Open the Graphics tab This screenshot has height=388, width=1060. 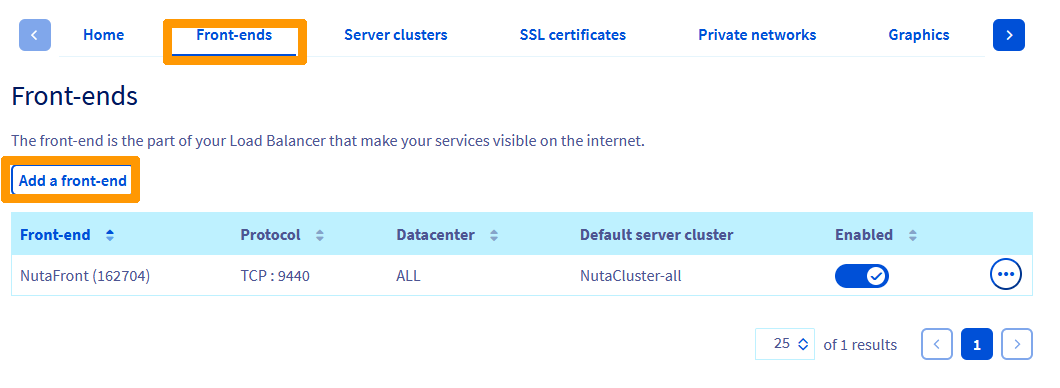point(919,34)
